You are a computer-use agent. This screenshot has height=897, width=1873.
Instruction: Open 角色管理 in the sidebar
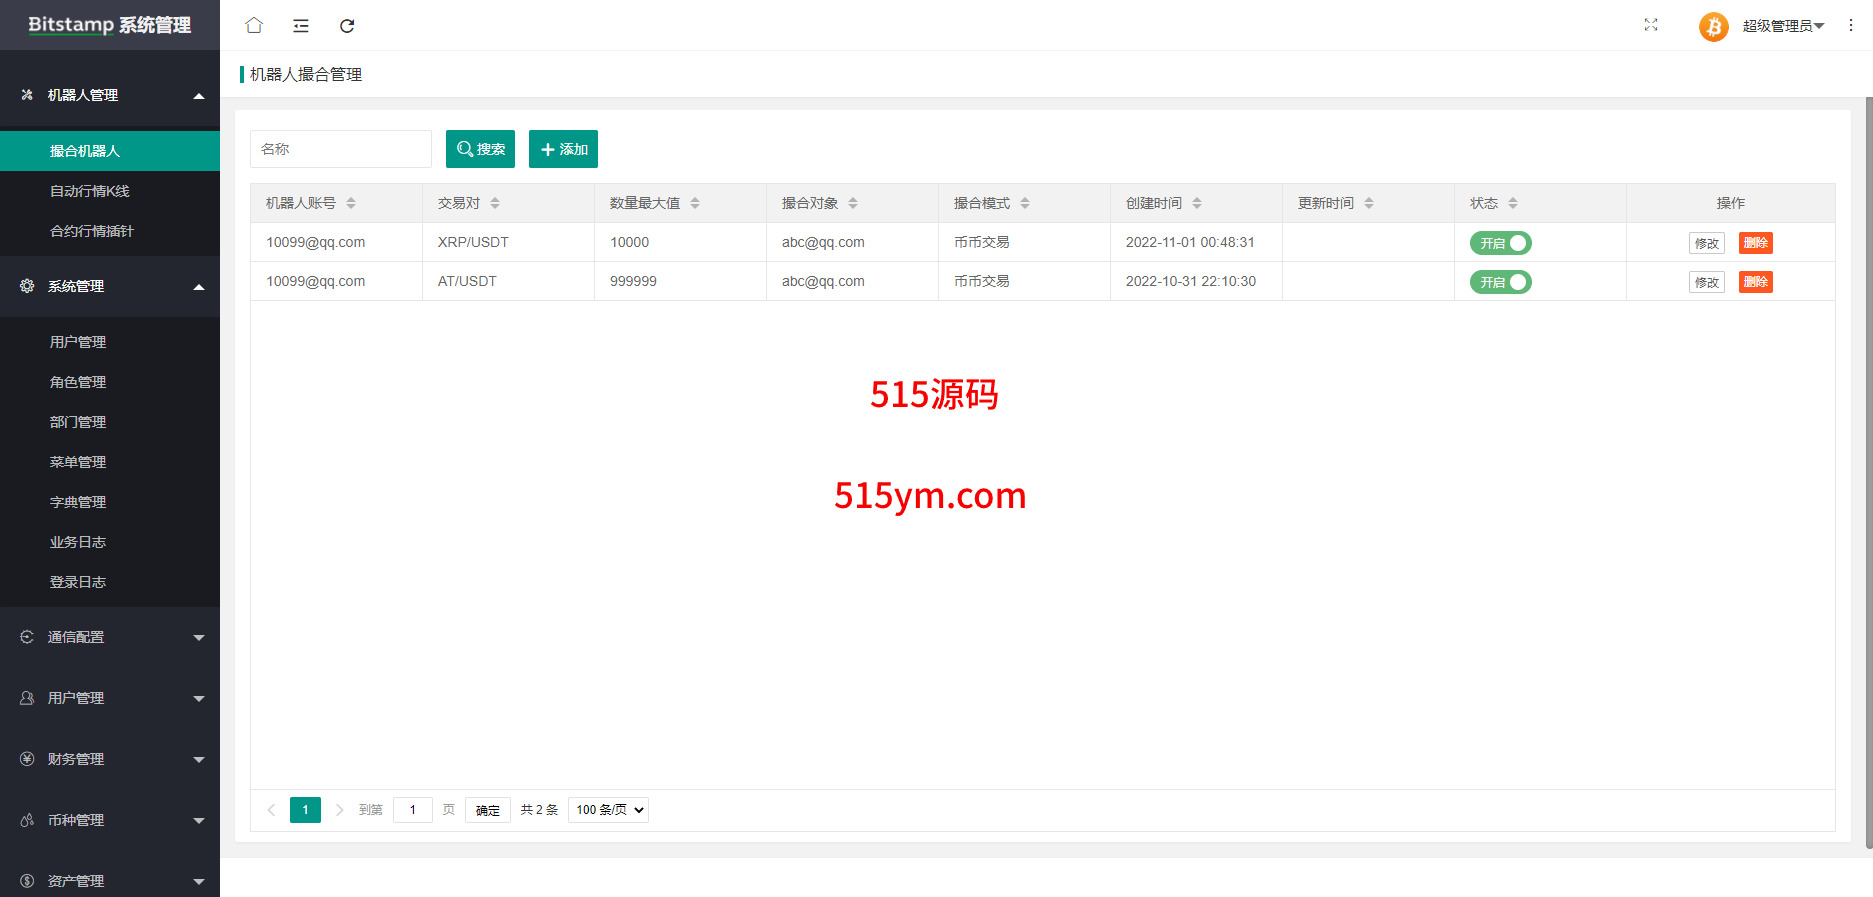(x=78, y=382)
